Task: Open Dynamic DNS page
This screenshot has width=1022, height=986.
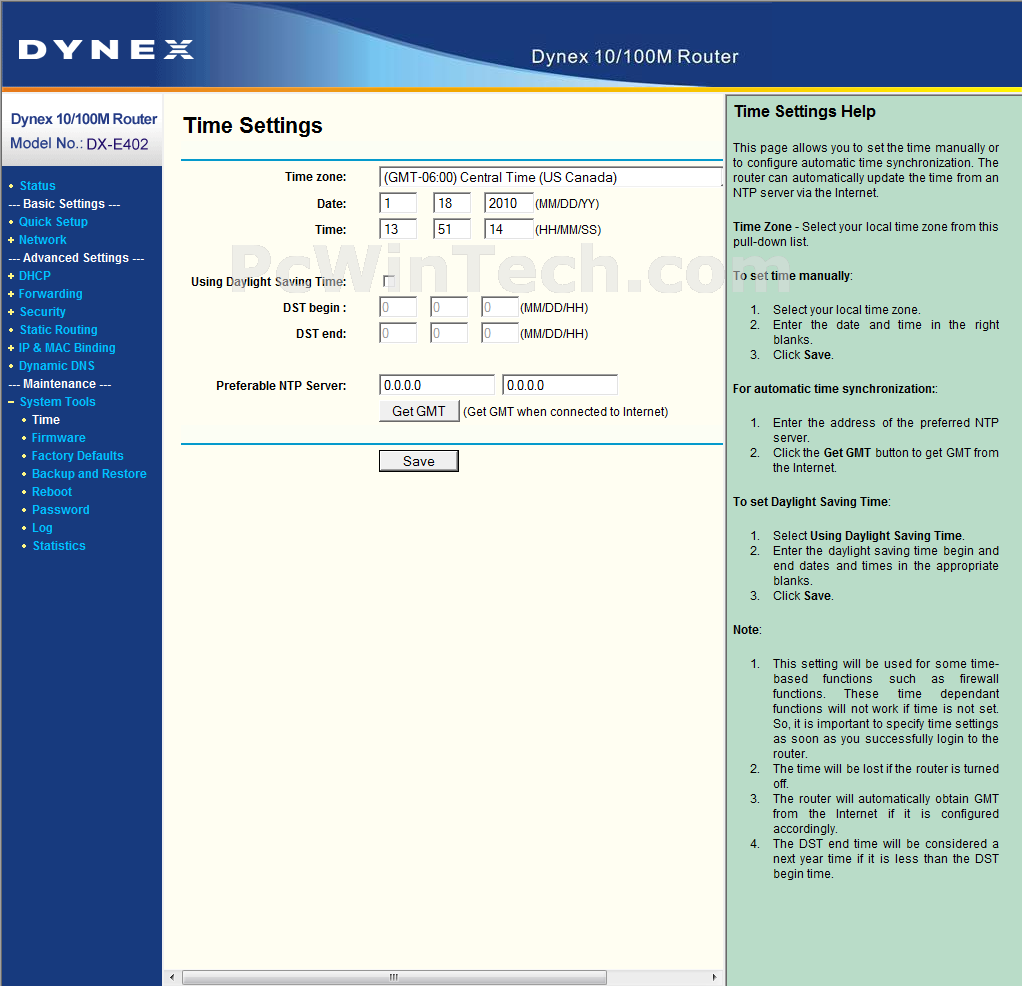Action: pos(56,366)
